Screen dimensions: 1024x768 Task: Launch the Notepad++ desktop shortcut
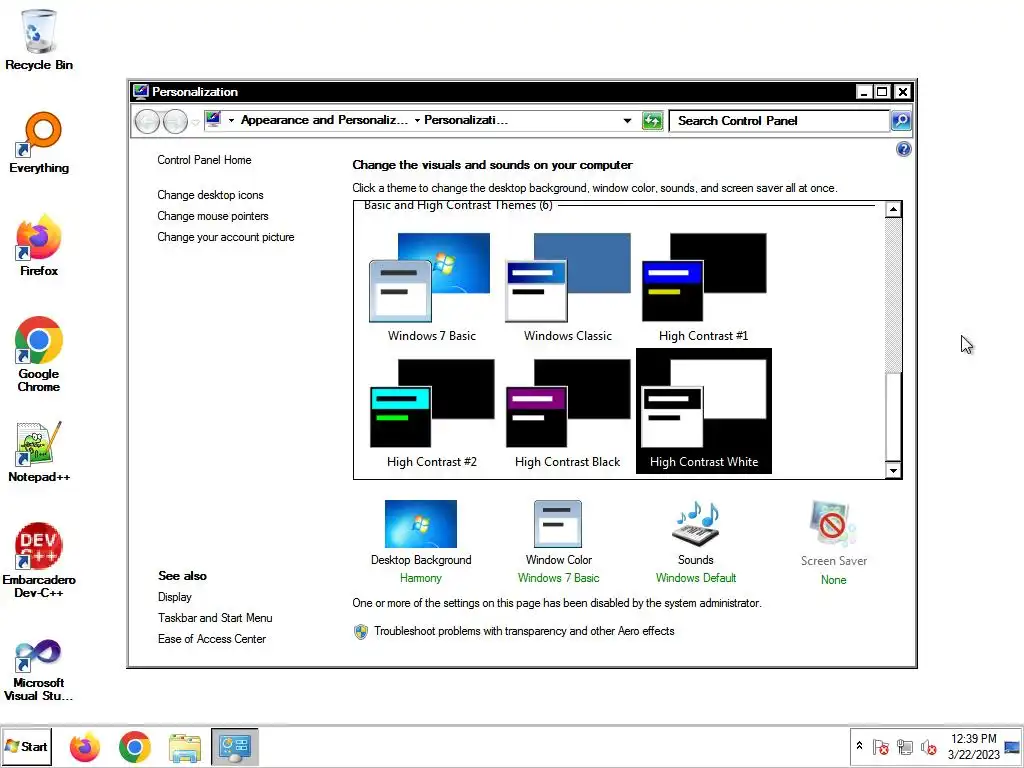click(39, 452)
